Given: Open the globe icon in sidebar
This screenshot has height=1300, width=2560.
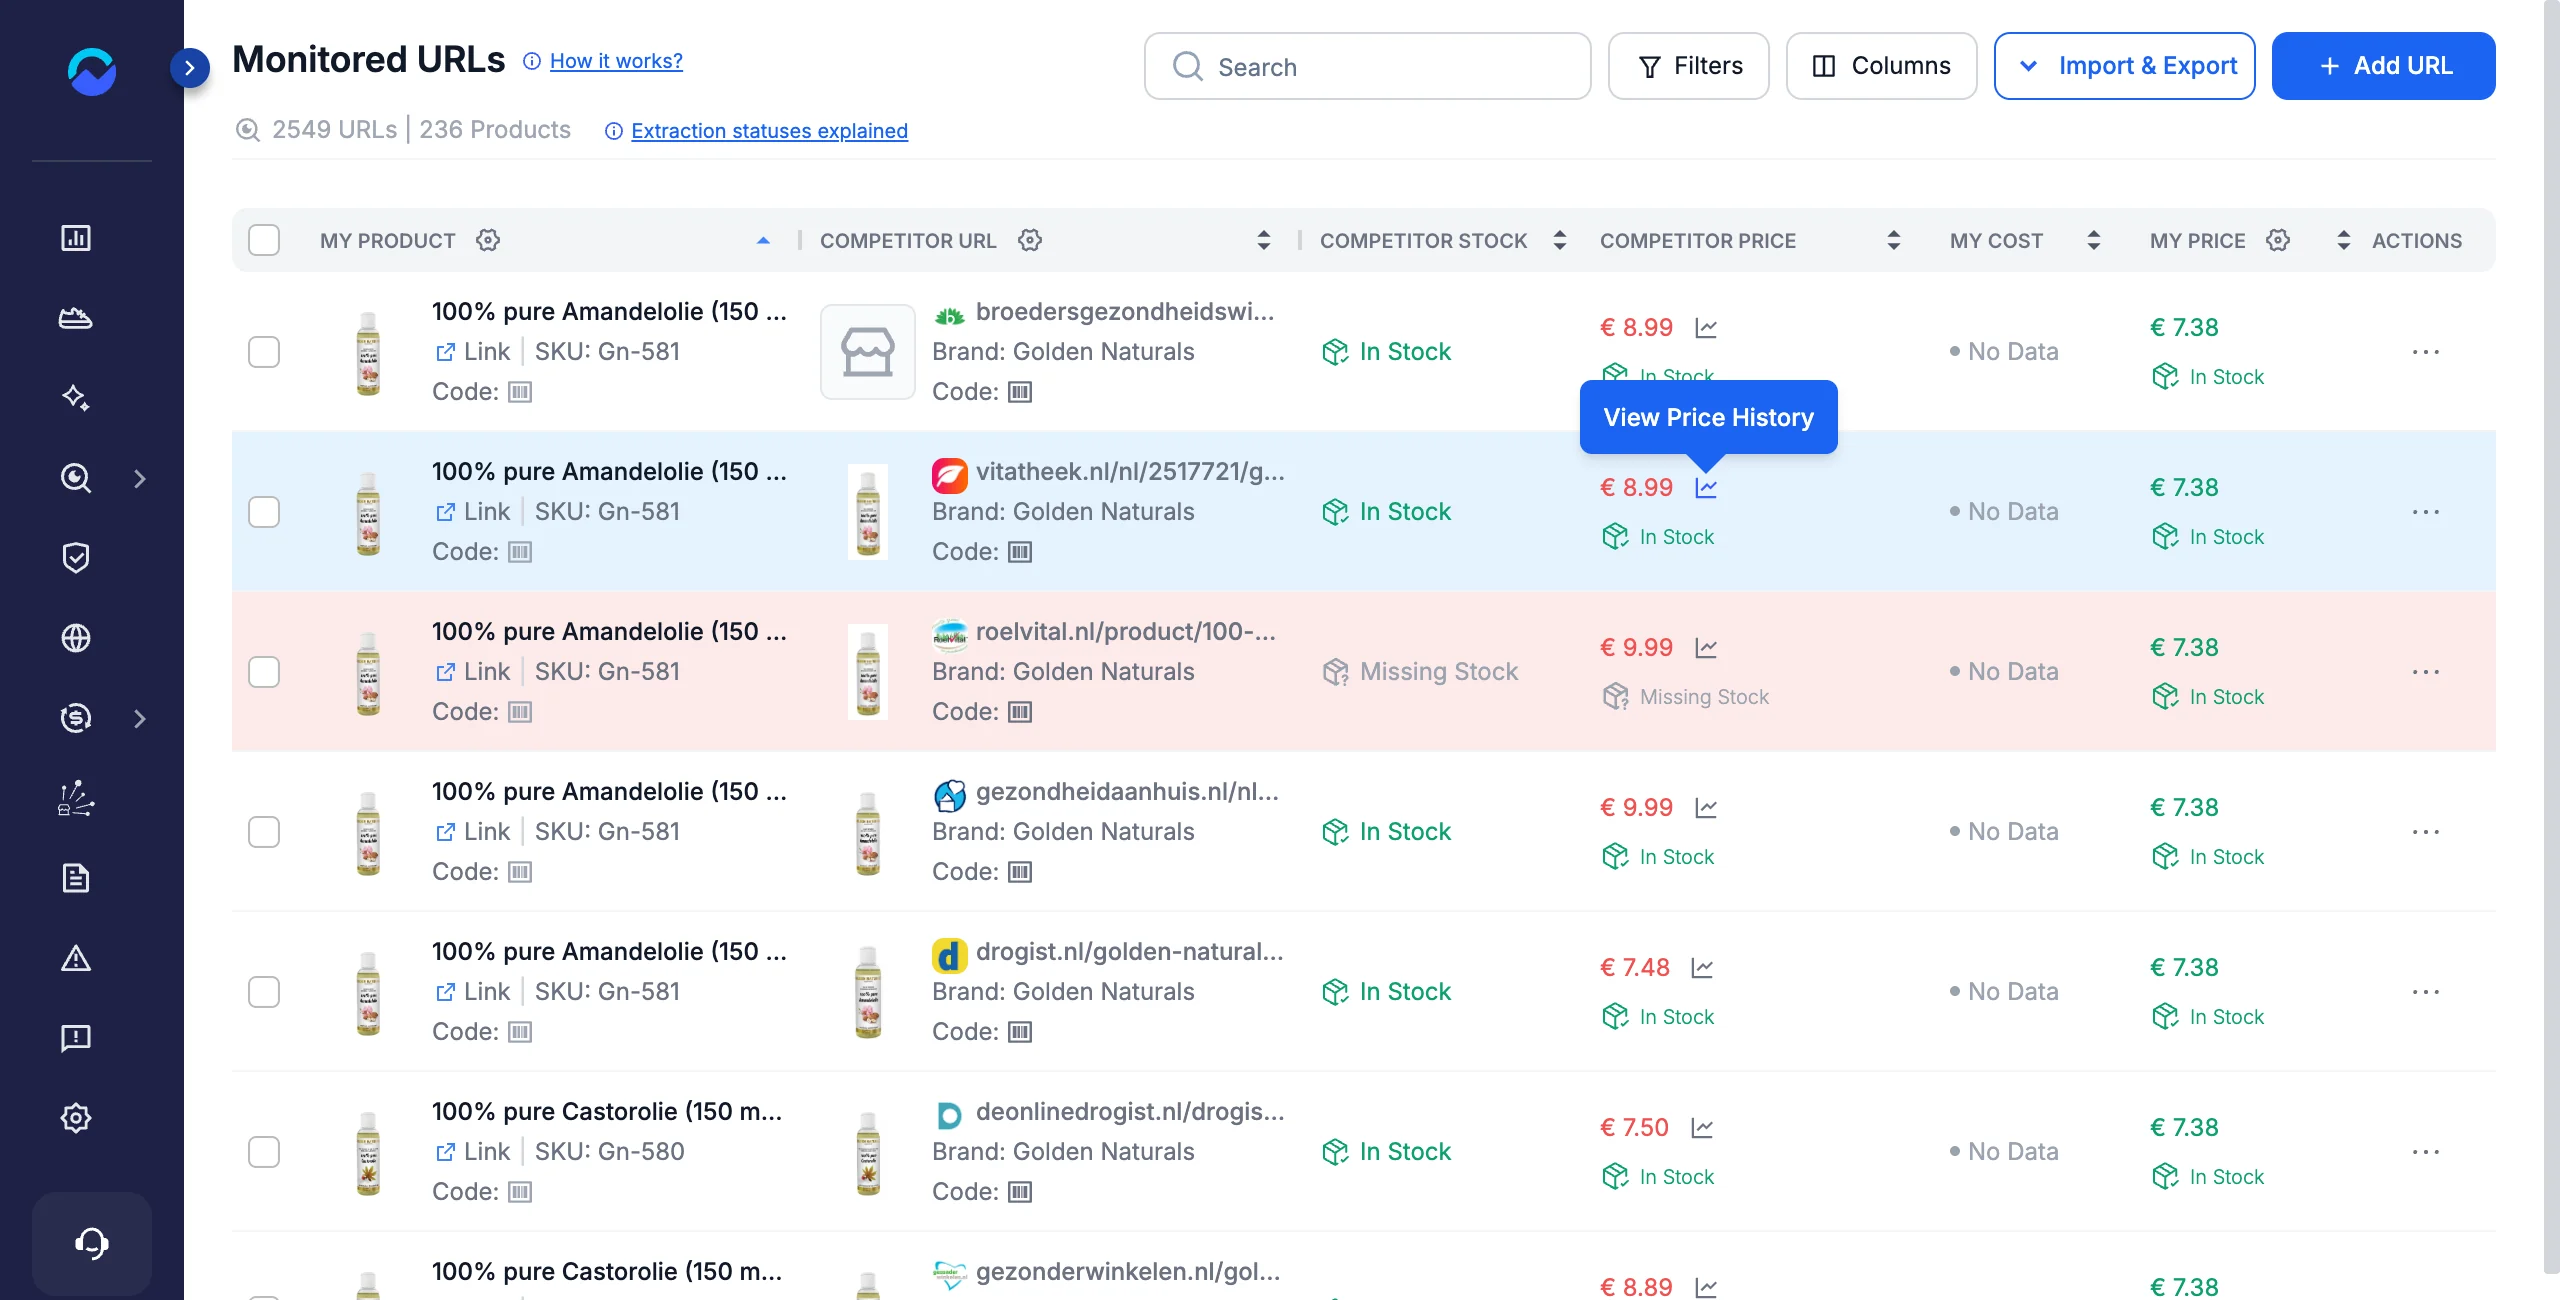Looking at the screenshot, I should 76,638.
